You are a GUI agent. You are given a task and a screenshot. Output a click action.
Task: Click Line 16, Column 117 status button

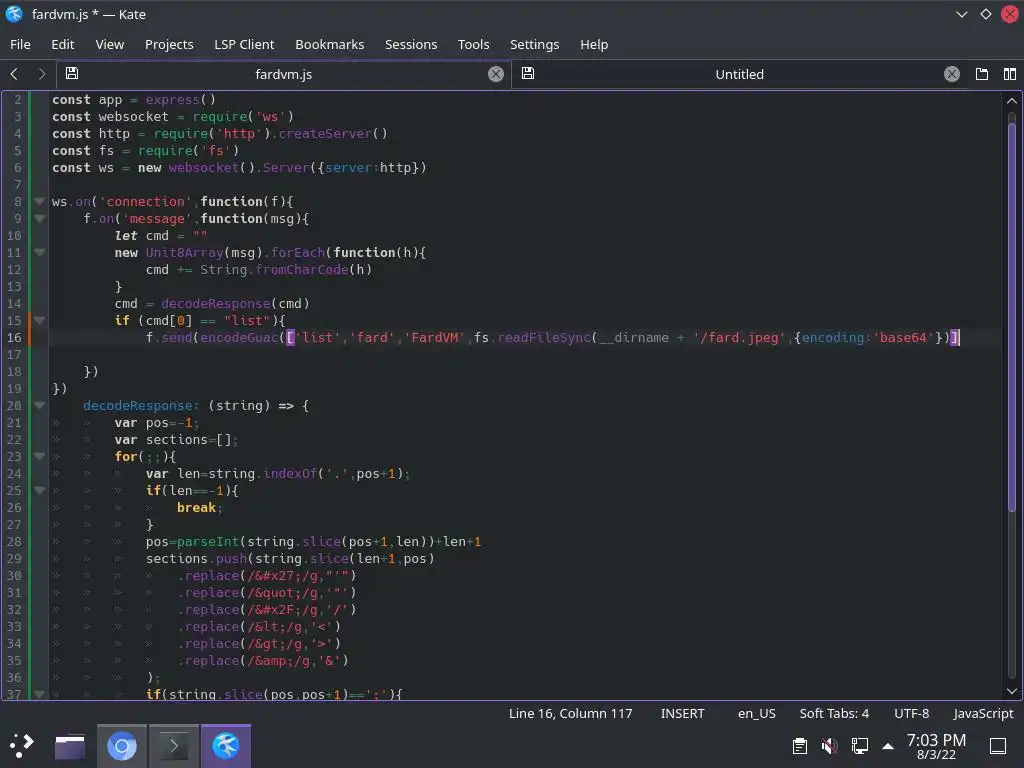pyautogui.click(x=570, y=714)
